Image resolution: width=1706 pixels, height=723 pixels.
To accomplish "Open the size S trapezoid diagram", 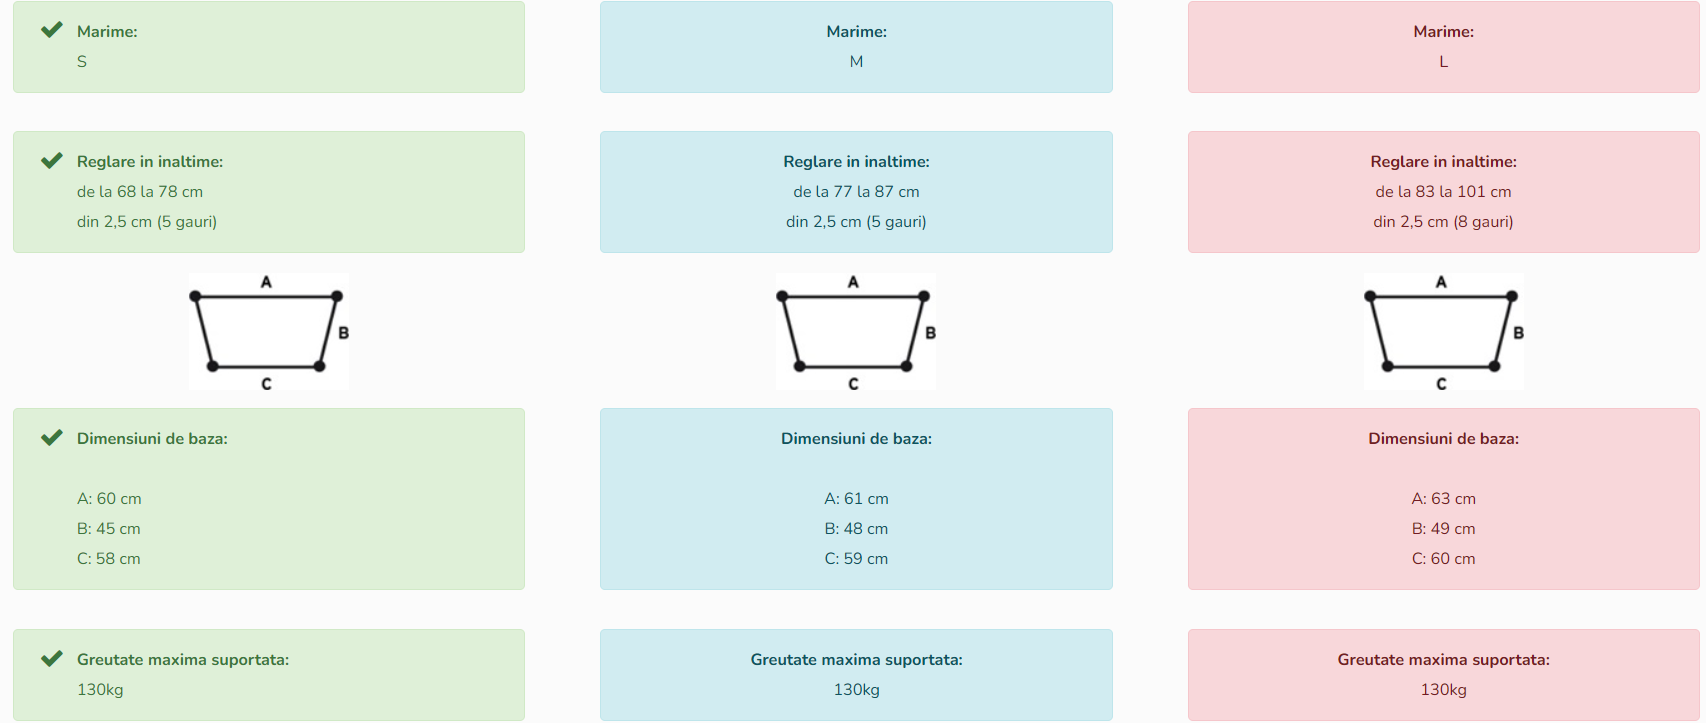I will 269,332.
